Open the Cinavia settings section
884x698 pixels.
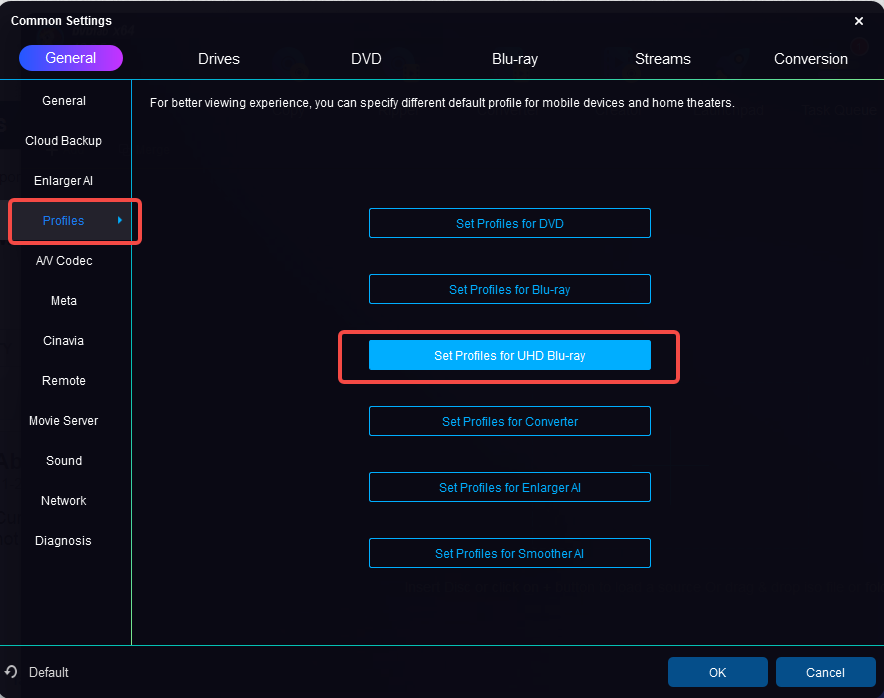click(x=64, y=341)
